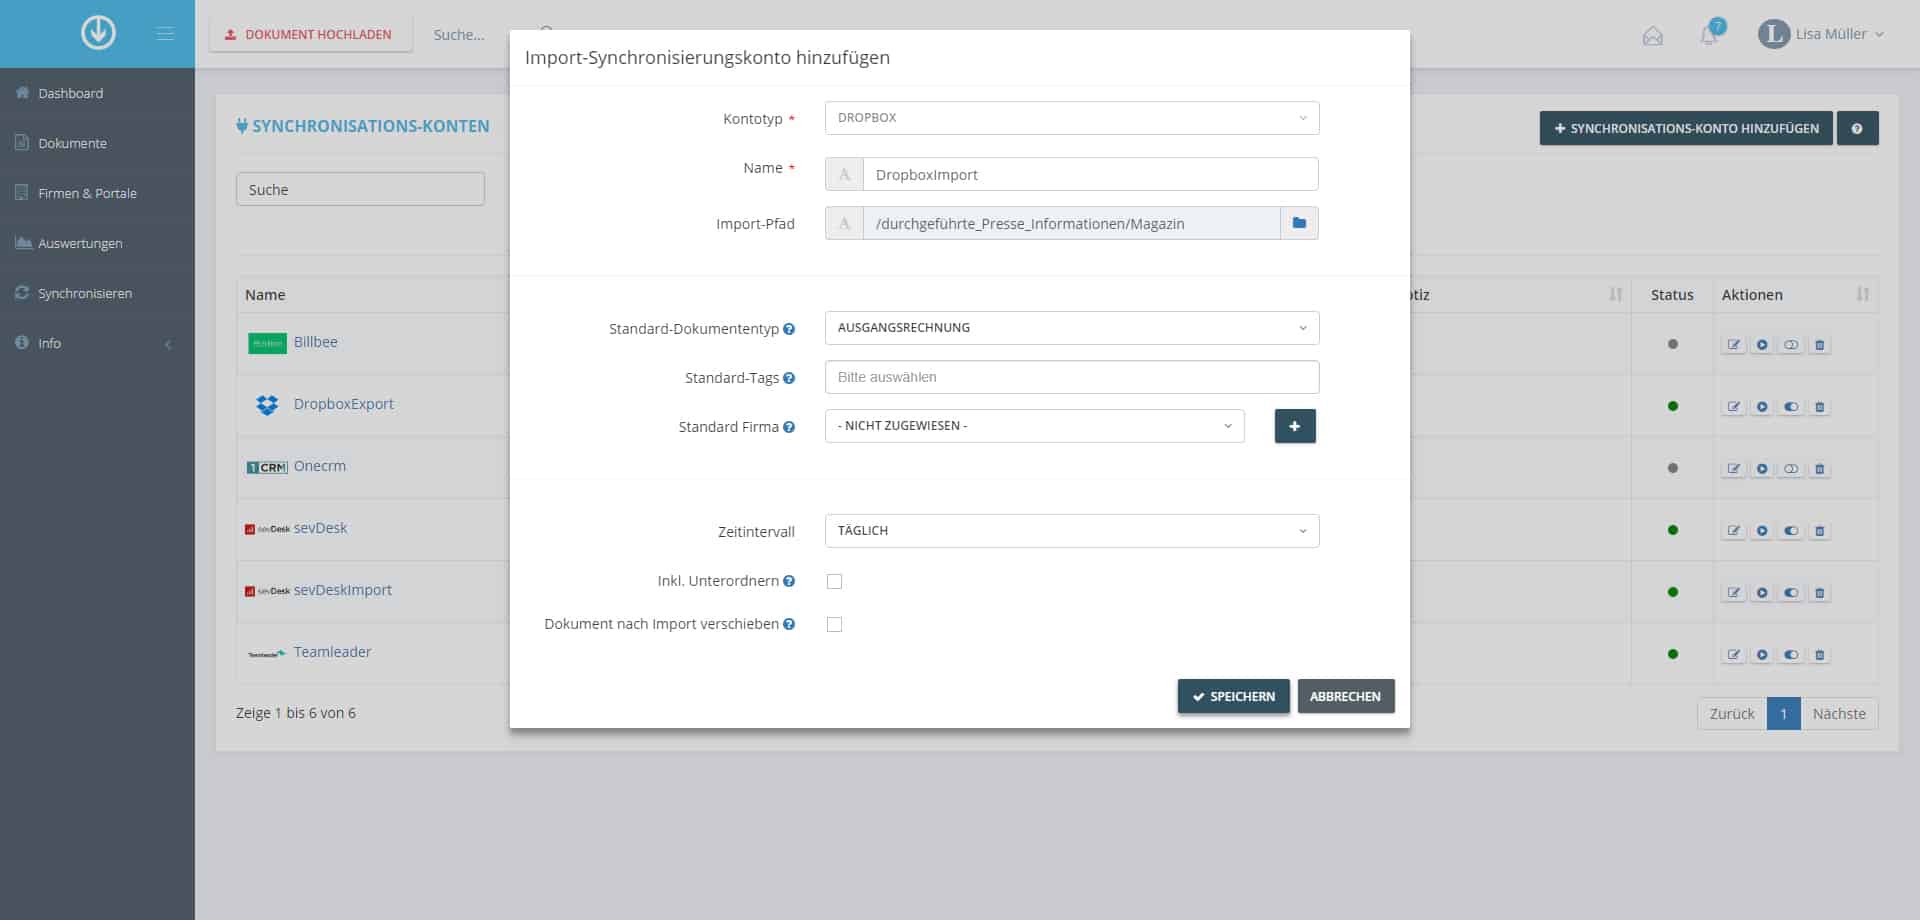Open the inbox envelope icon
The width and height of the screenshot is (1920, 920).
pyautogui.click(x=1653, y=36)
